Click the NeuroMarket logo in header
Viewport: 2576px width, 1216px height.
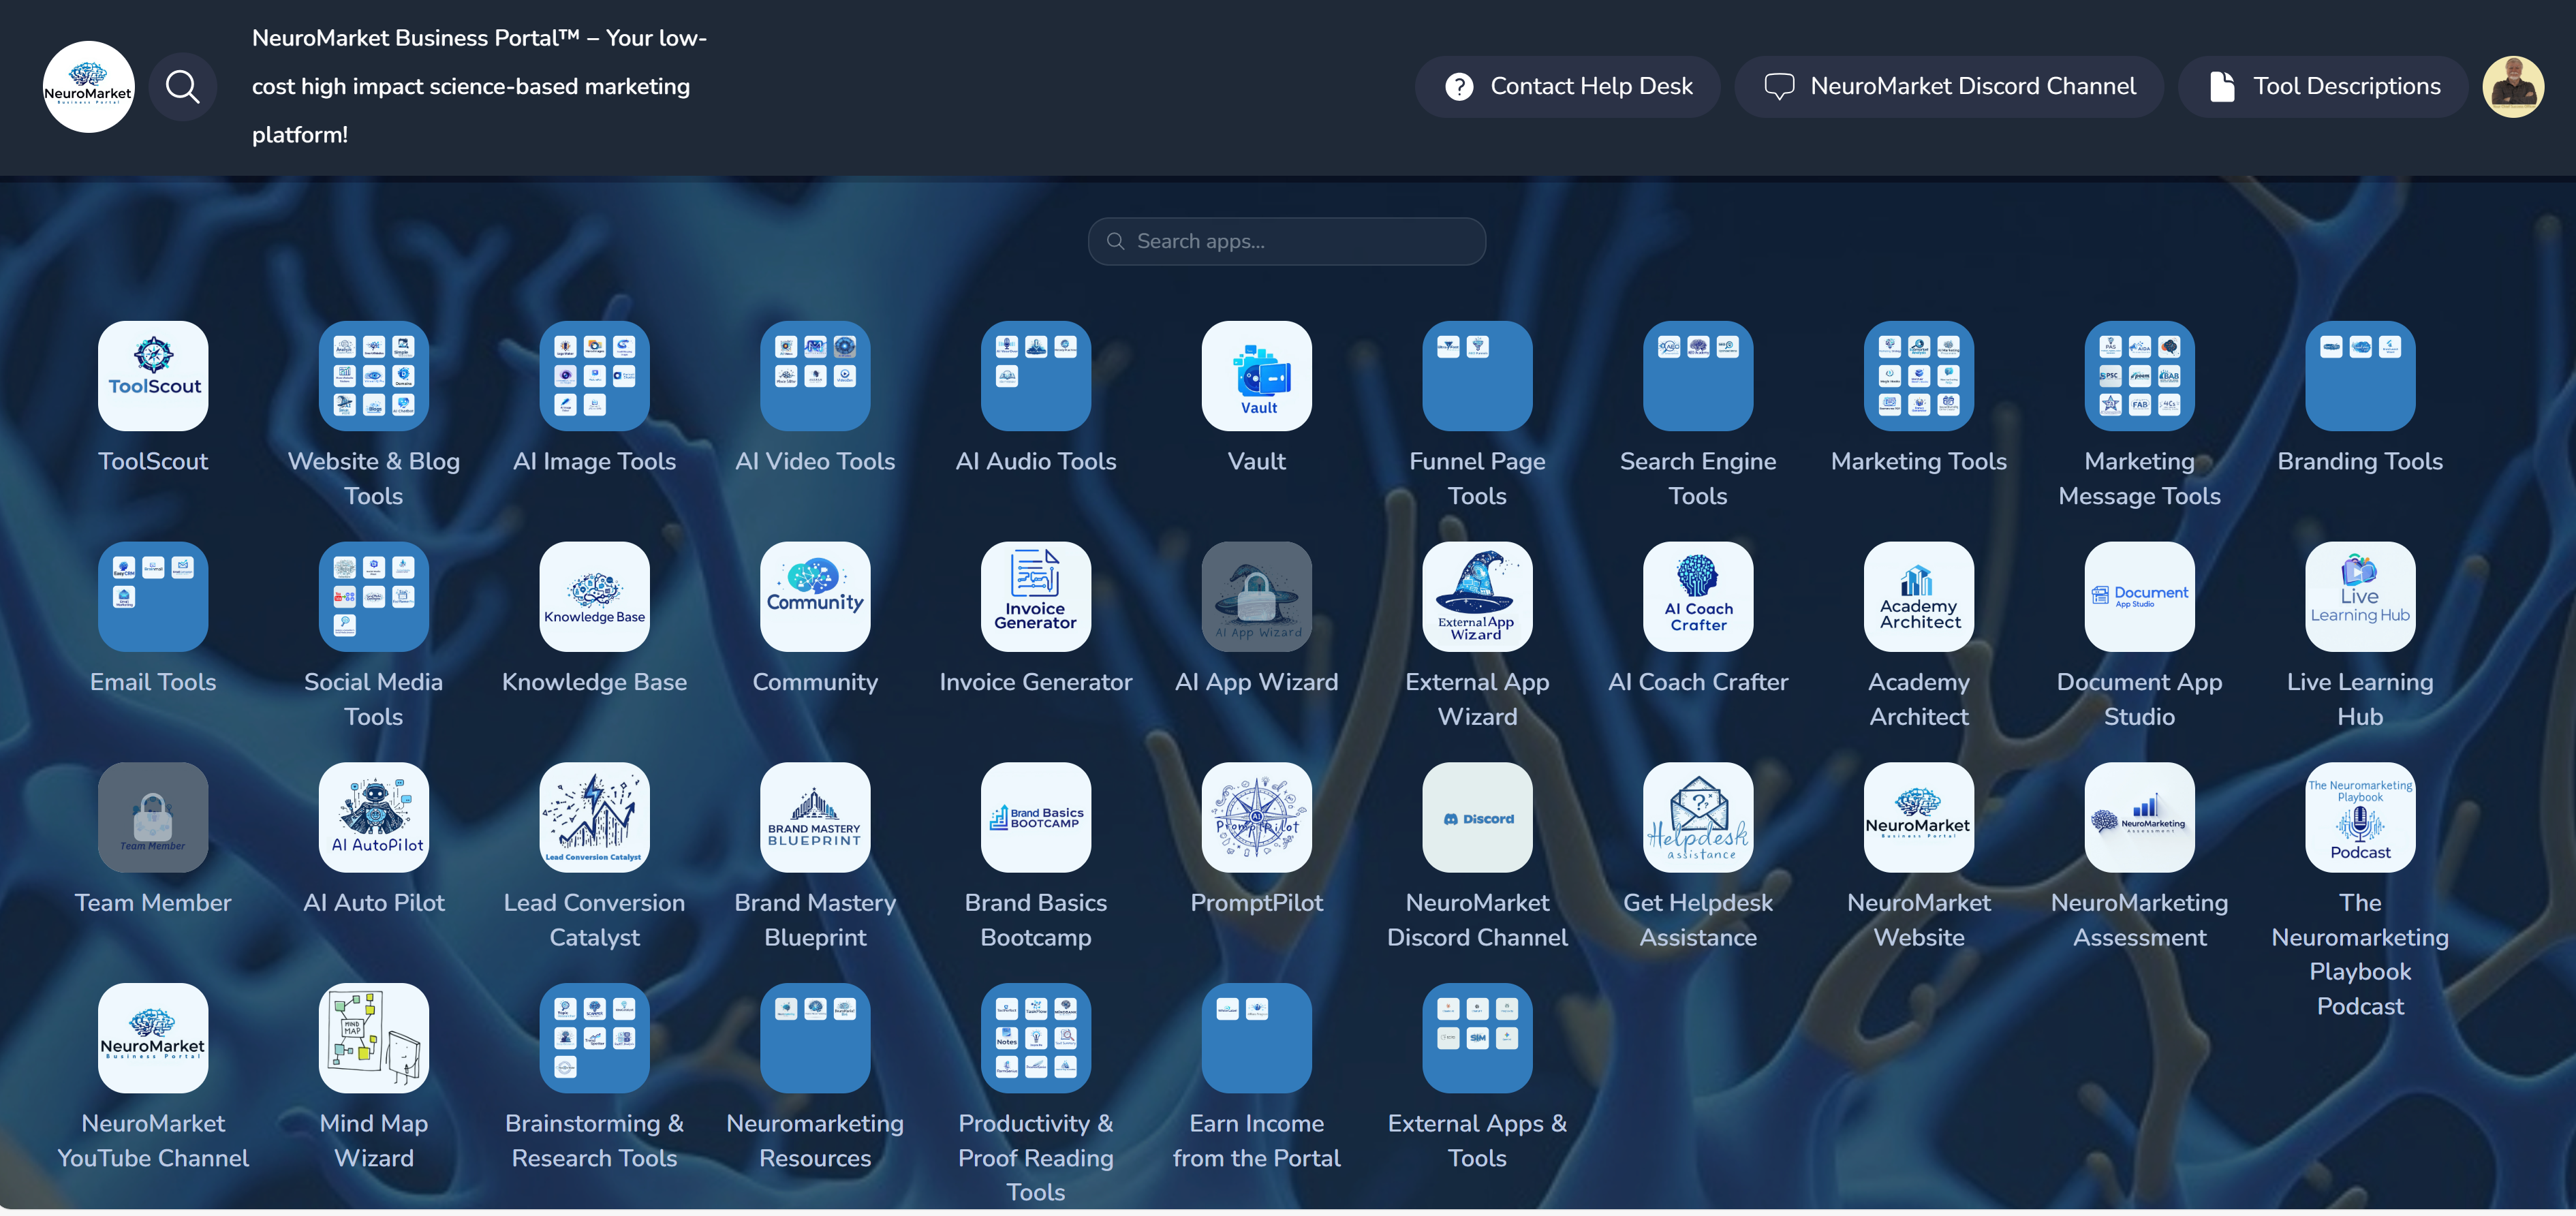coord(88,87)
